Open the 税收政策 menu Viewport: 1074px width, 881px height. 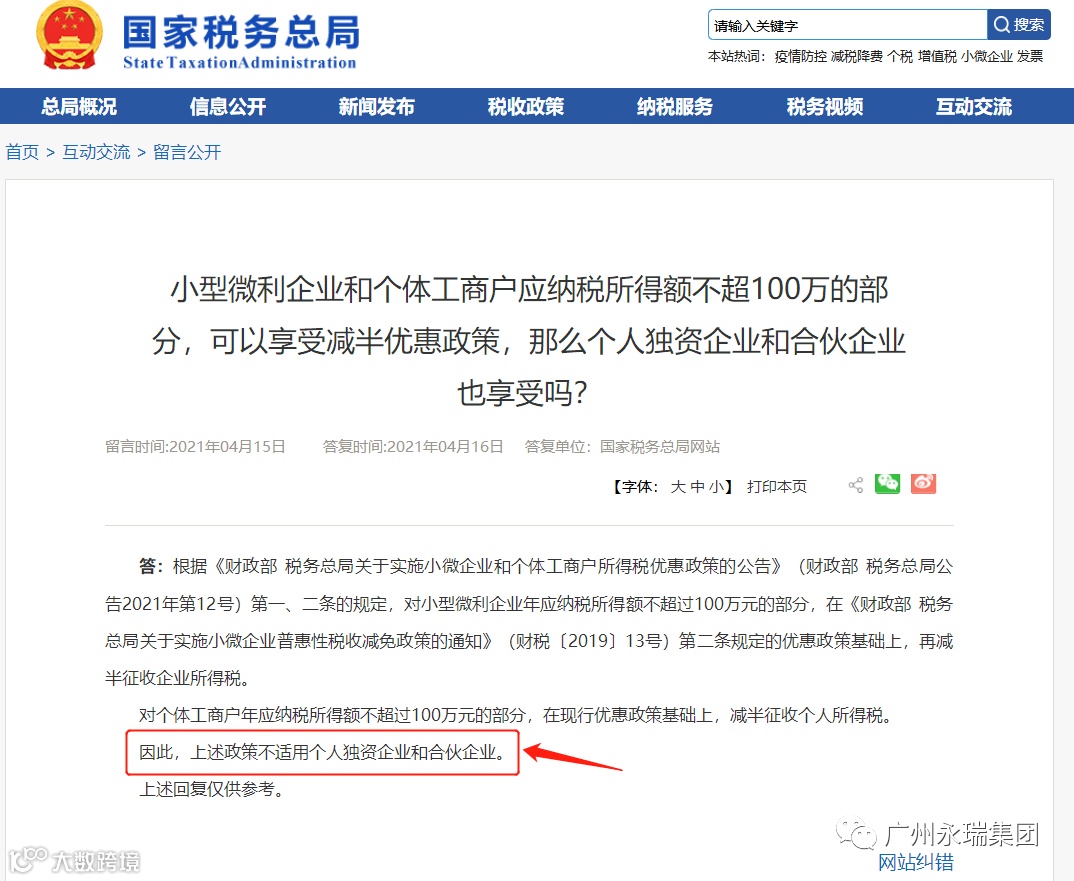pyautogui.click(x=526, y=106)
